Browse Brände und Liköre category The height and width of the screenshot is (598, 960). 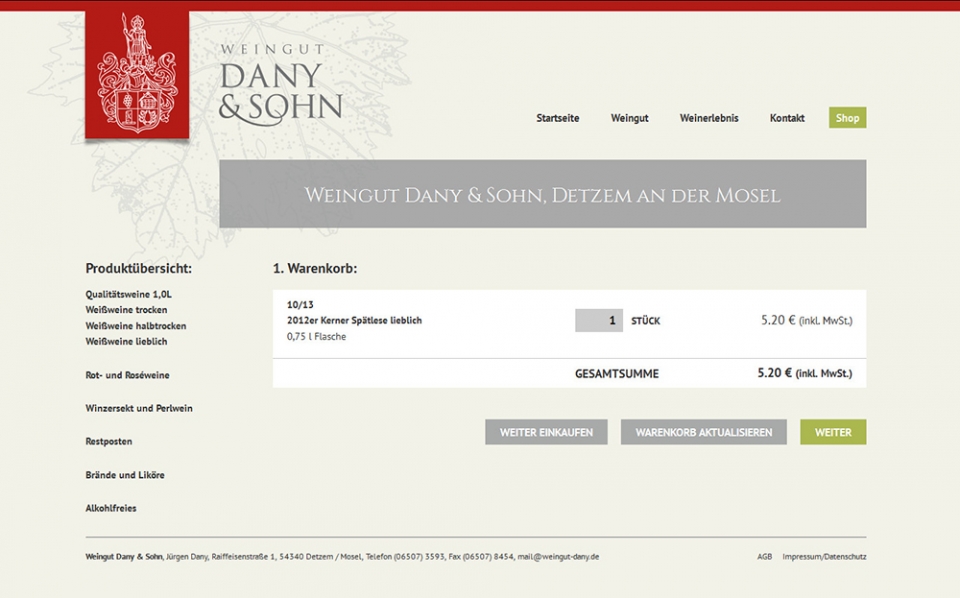click(x=125, y=475)
